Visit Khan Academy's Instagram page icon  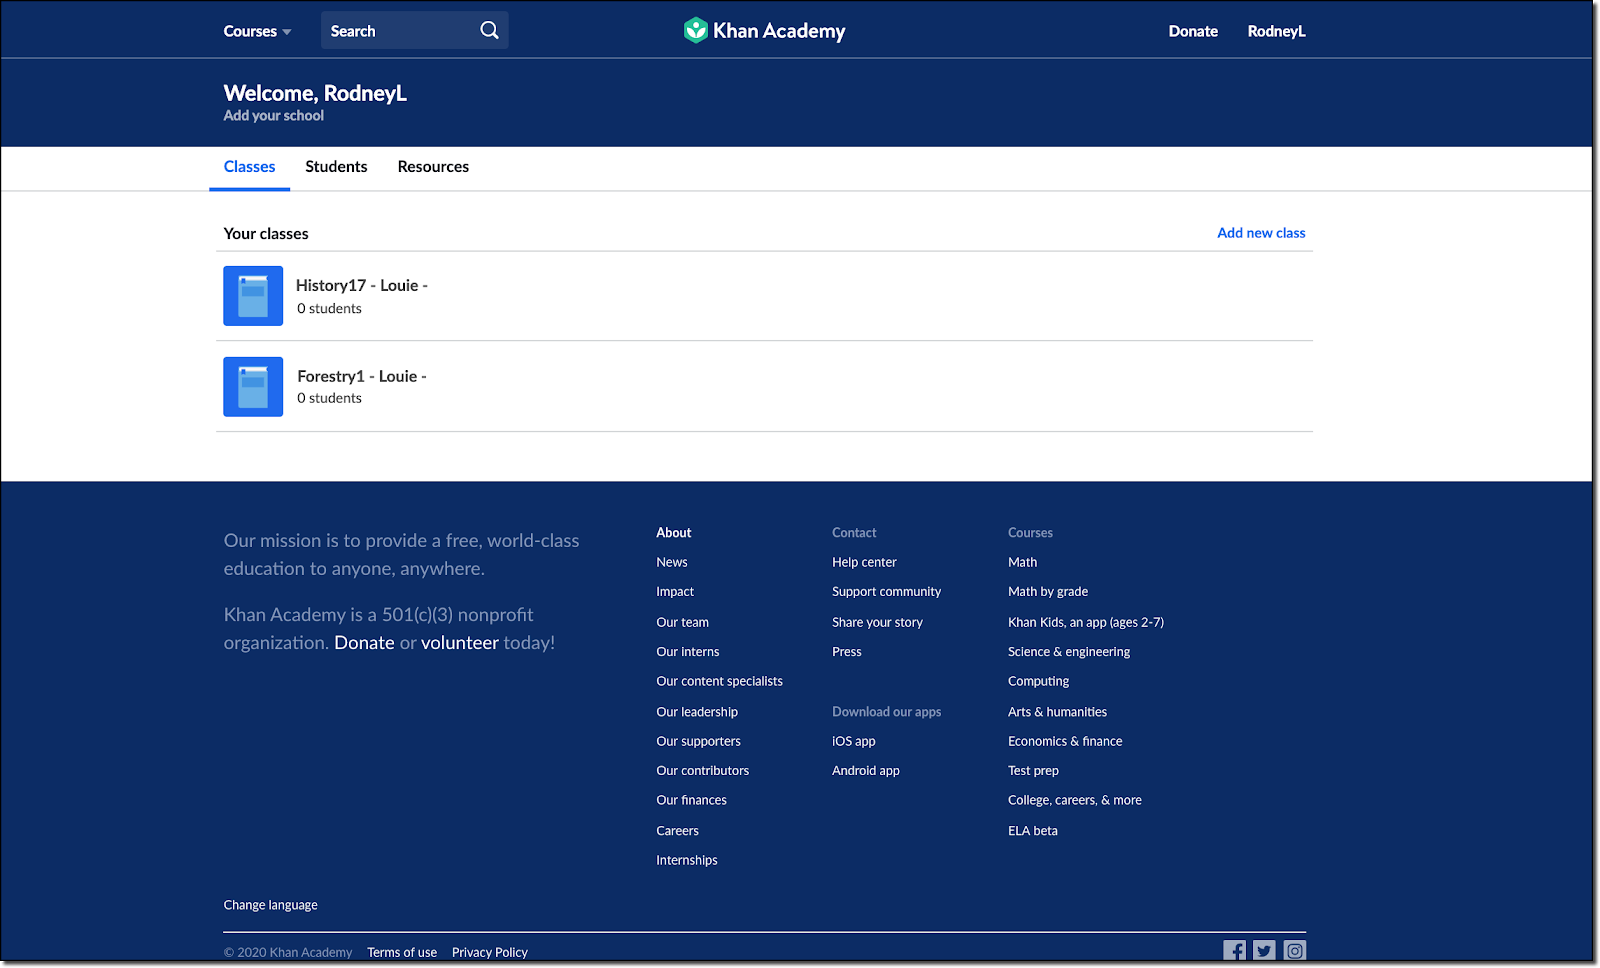[x=1294, y=950]
